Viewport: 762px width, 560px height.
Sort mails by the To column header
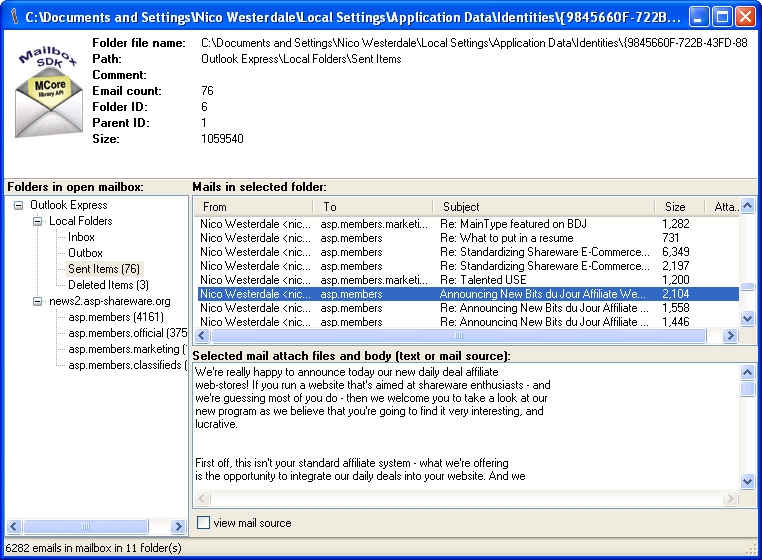click(x=372, y=207)
